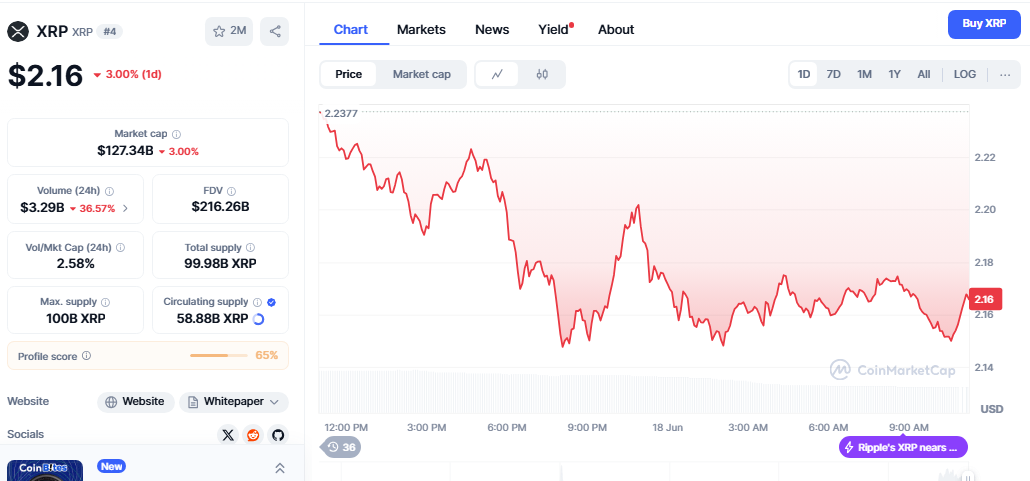This screenshot has width=1030, height=481.
Task: Click the 18 Jun date label
Action: coord(667,427)
